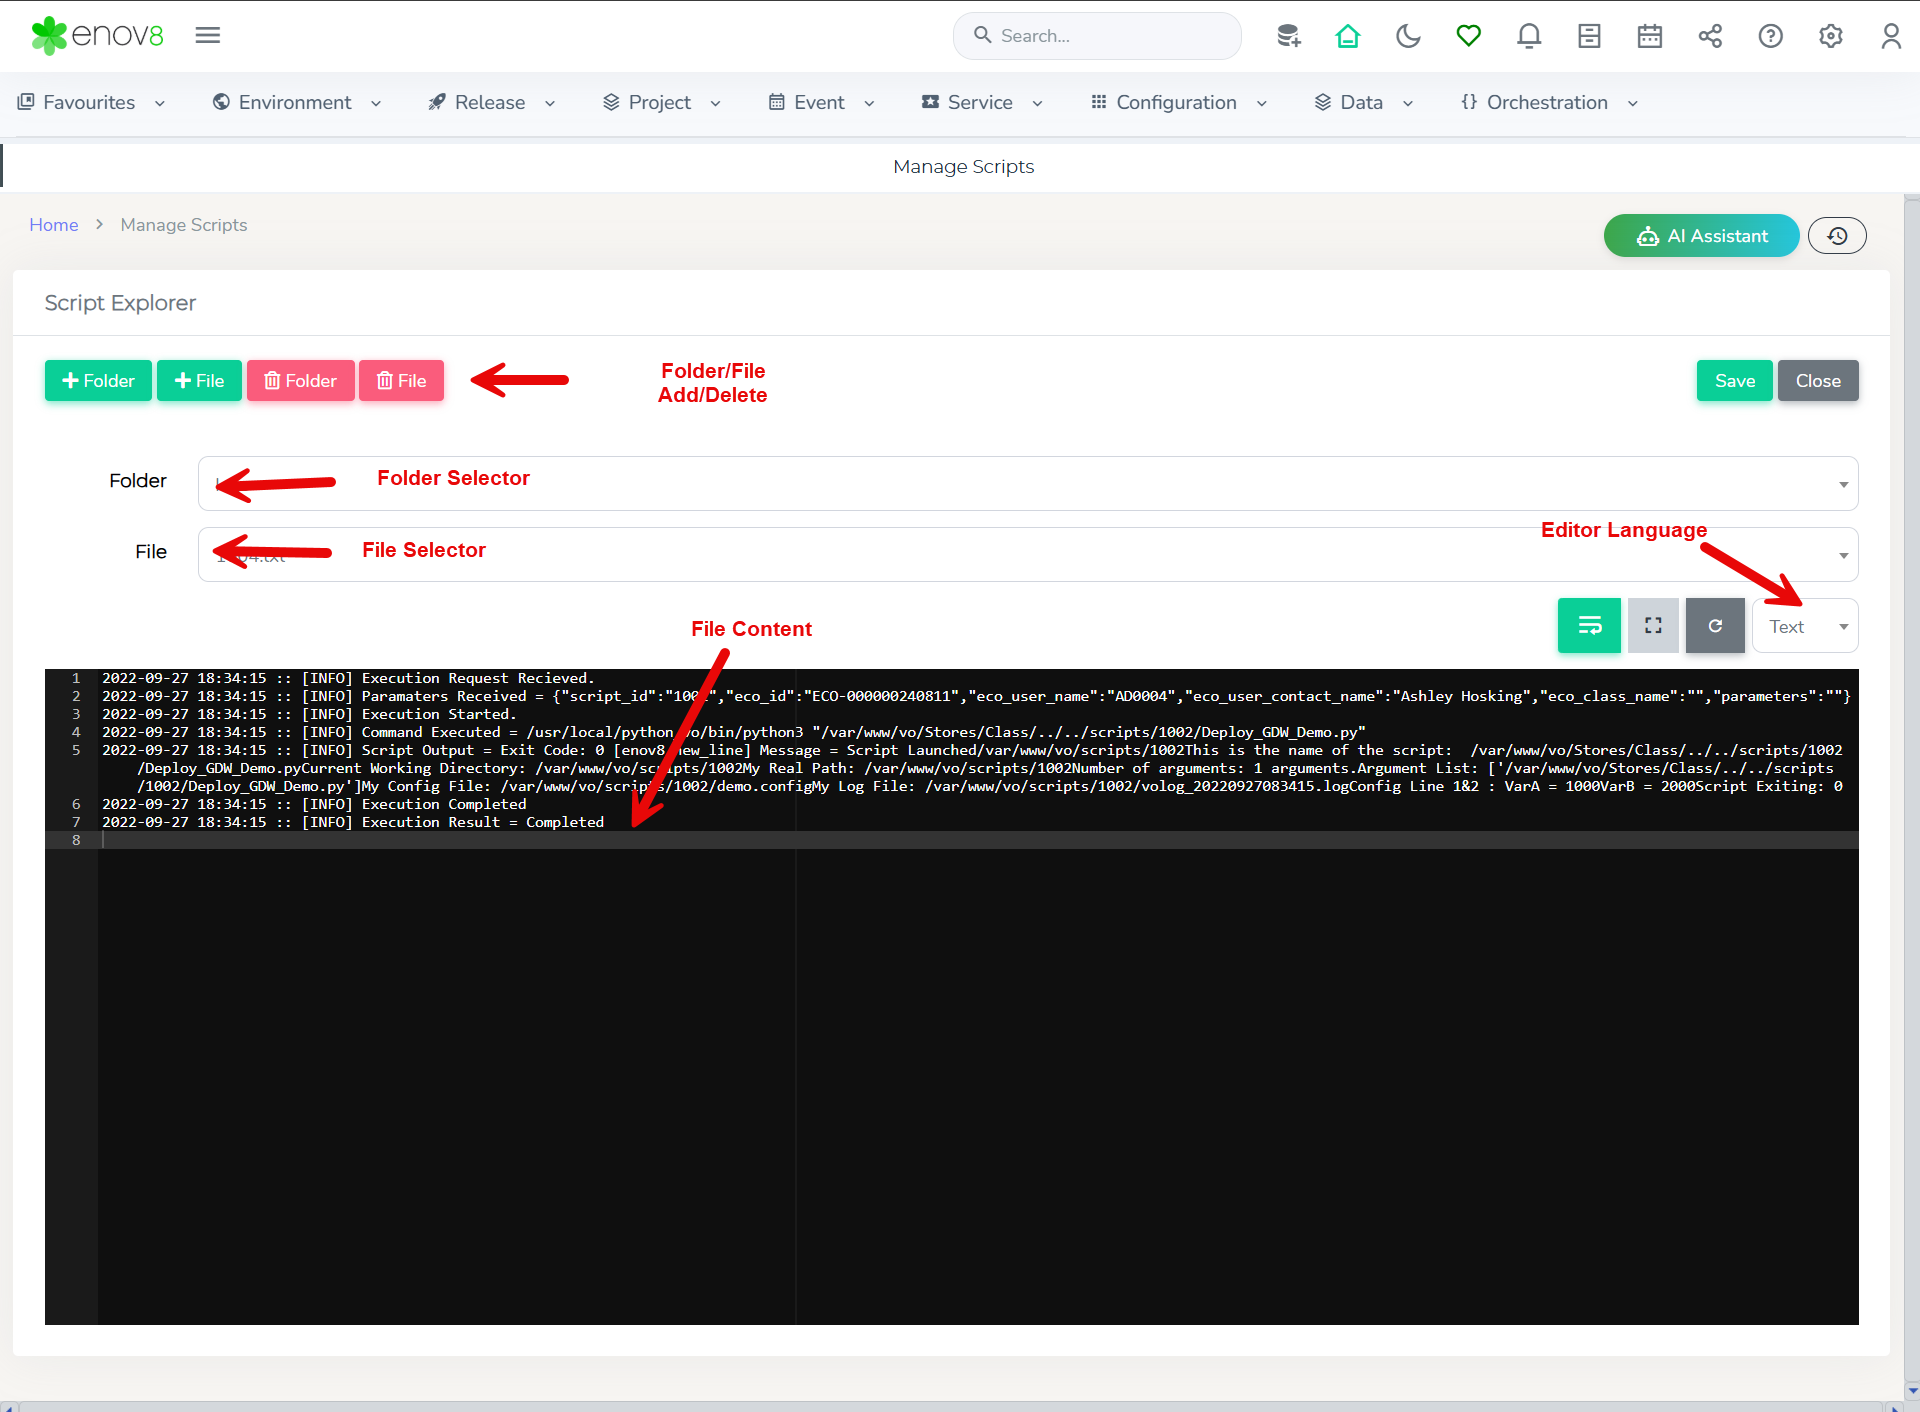1920x1412 pixels.
Task: Click the green Save button
Action: coord(1734,381)
